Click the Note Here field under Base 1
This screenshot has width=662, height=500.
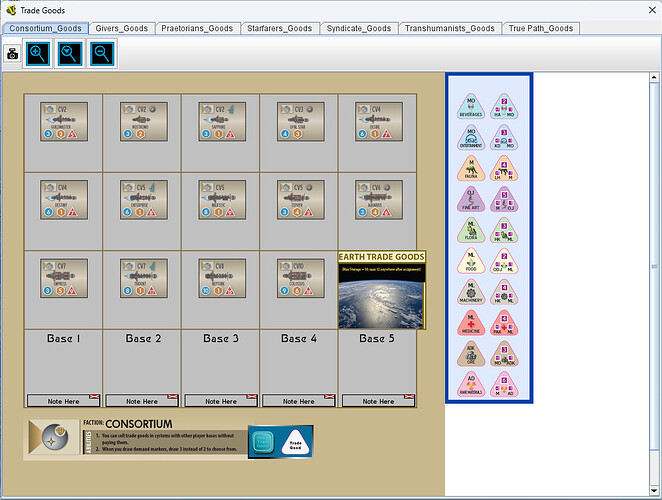tap(63, 401)
